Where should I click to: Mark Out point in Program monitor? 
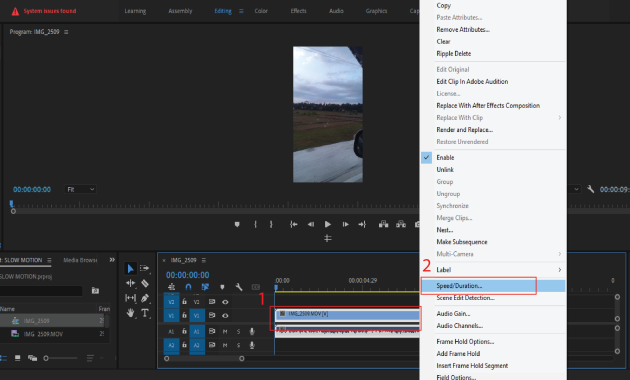click(x=271, y=225)
